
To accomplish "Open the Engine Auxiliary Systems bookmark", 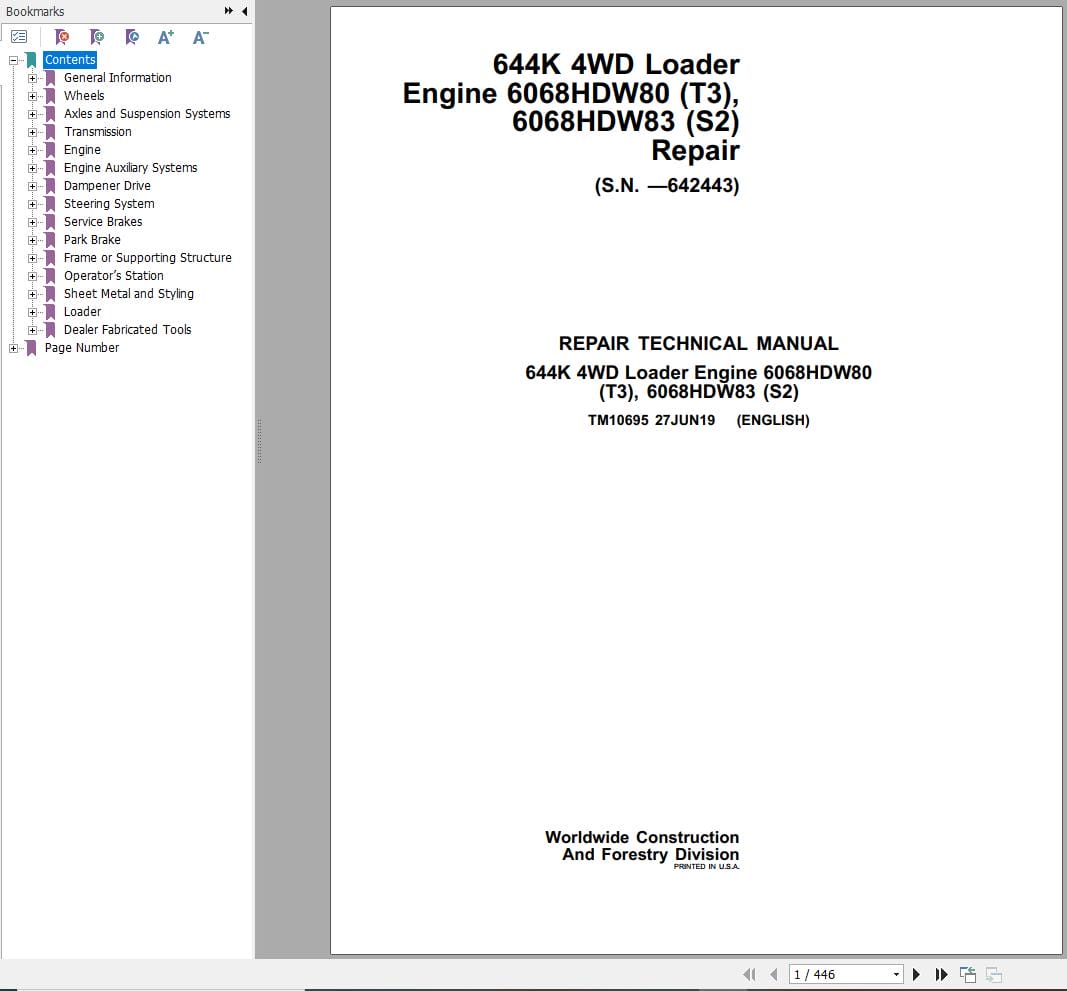I will [131, 167].
